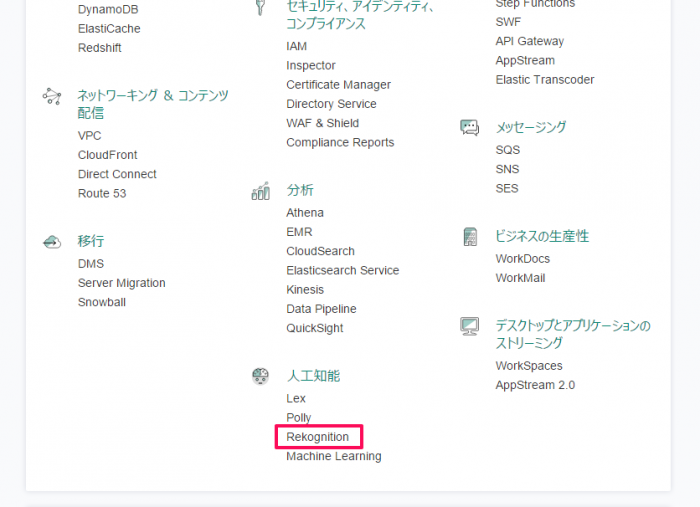Open Data Pipeline service
Viewport: 700px width, 507px height.
pyautogui.click(x=321, y=309)
